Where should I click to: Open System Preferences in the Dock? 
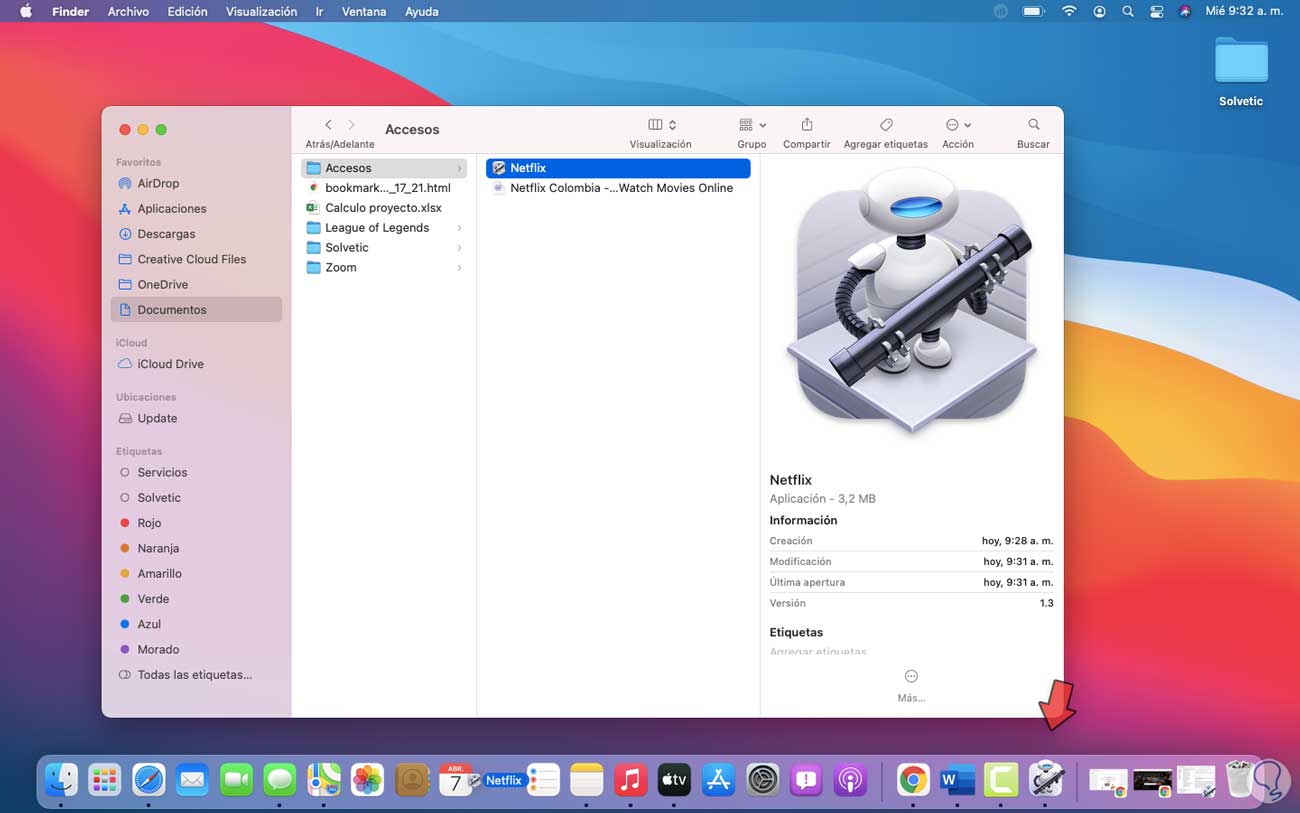pos(762,779)
